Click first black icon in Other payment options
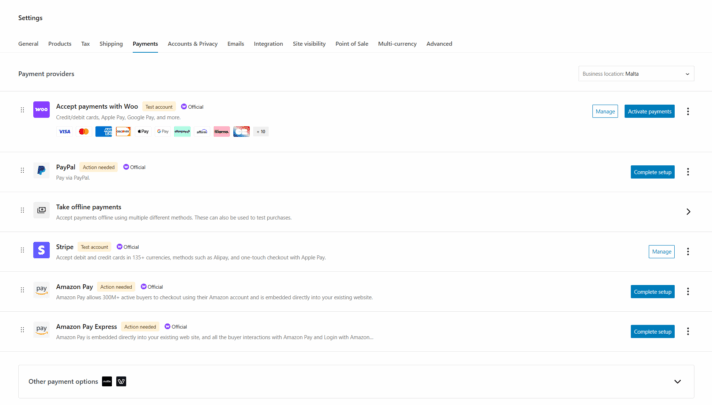This screenshot has width=712, height=405. coord(107,381)
